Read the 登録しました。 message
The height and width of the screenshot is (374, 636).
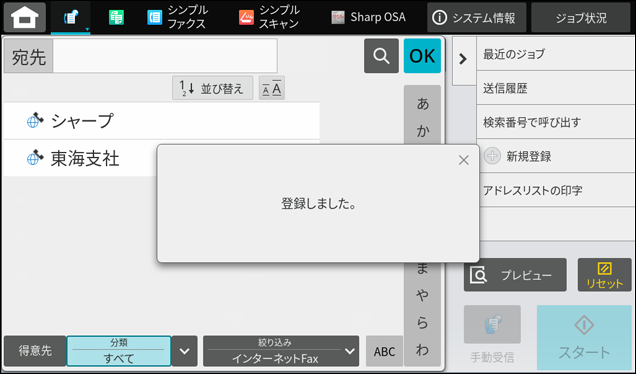(319, 204)
